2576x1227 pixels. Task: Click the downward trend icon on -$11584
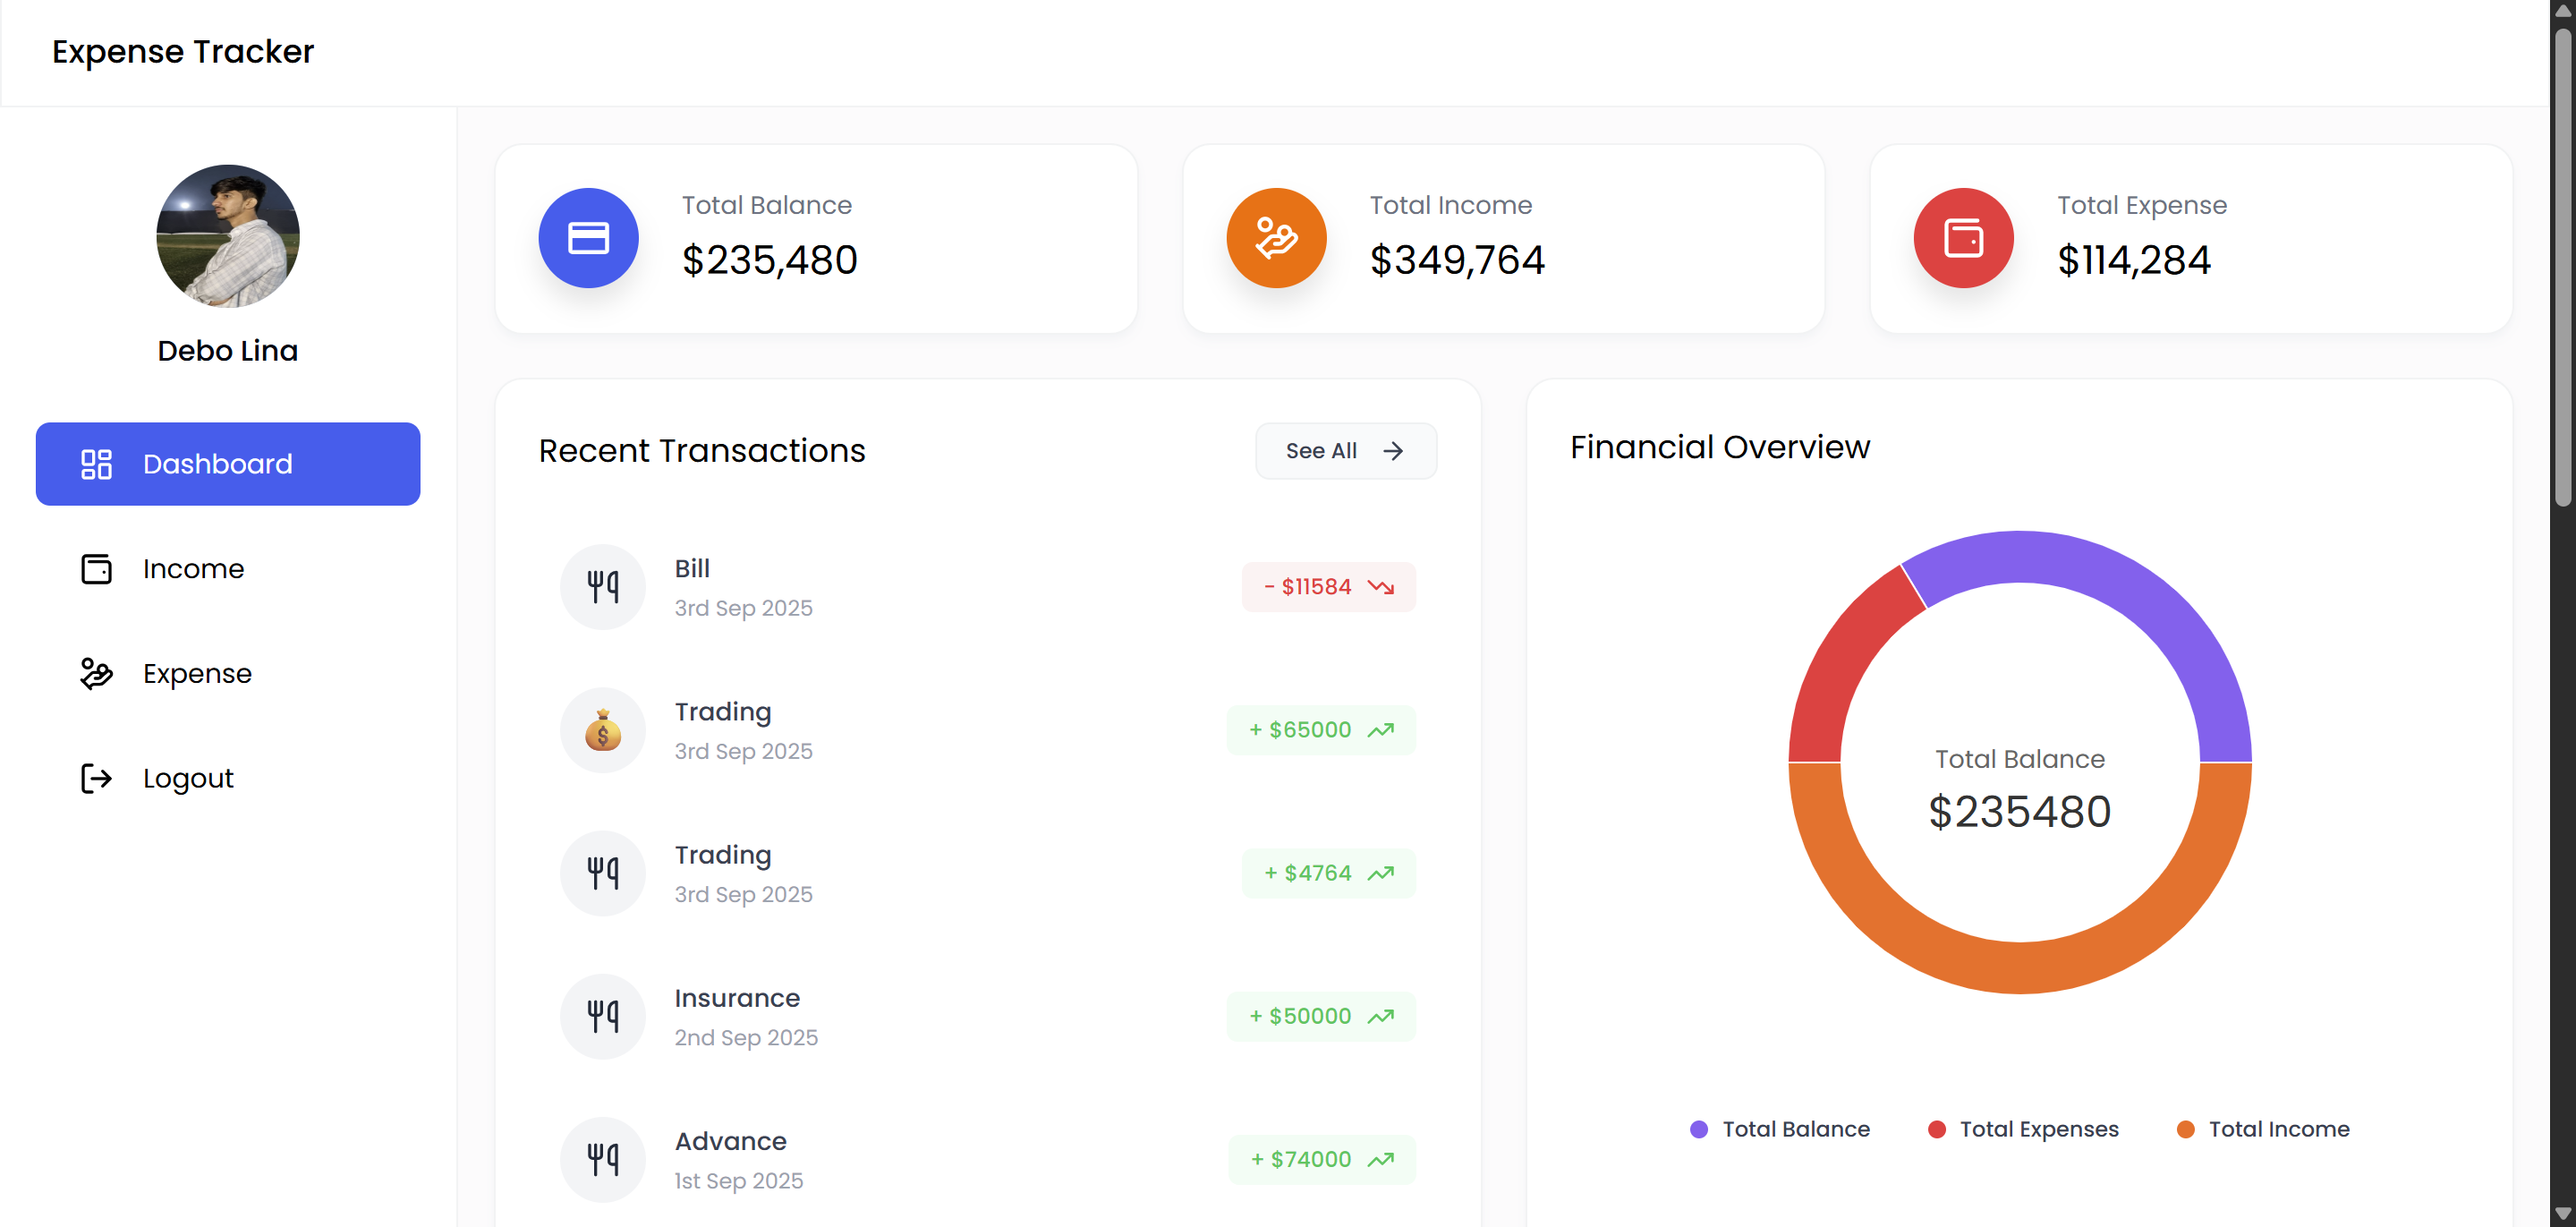(1381, 587)
